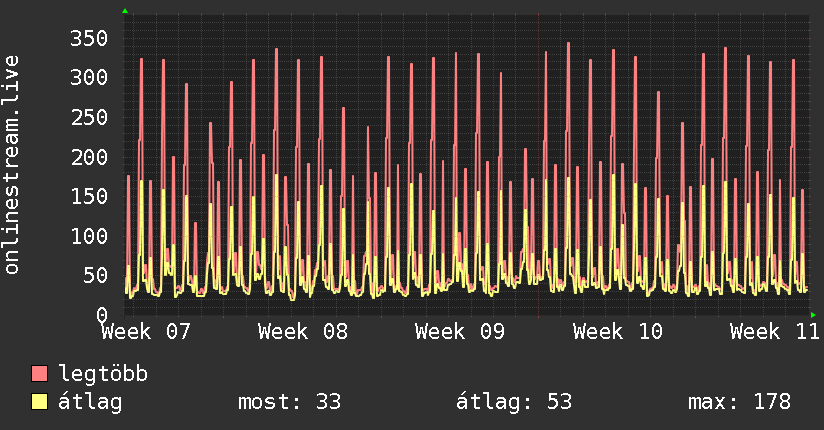Click the Week 07 axis label

click(146, 332)
